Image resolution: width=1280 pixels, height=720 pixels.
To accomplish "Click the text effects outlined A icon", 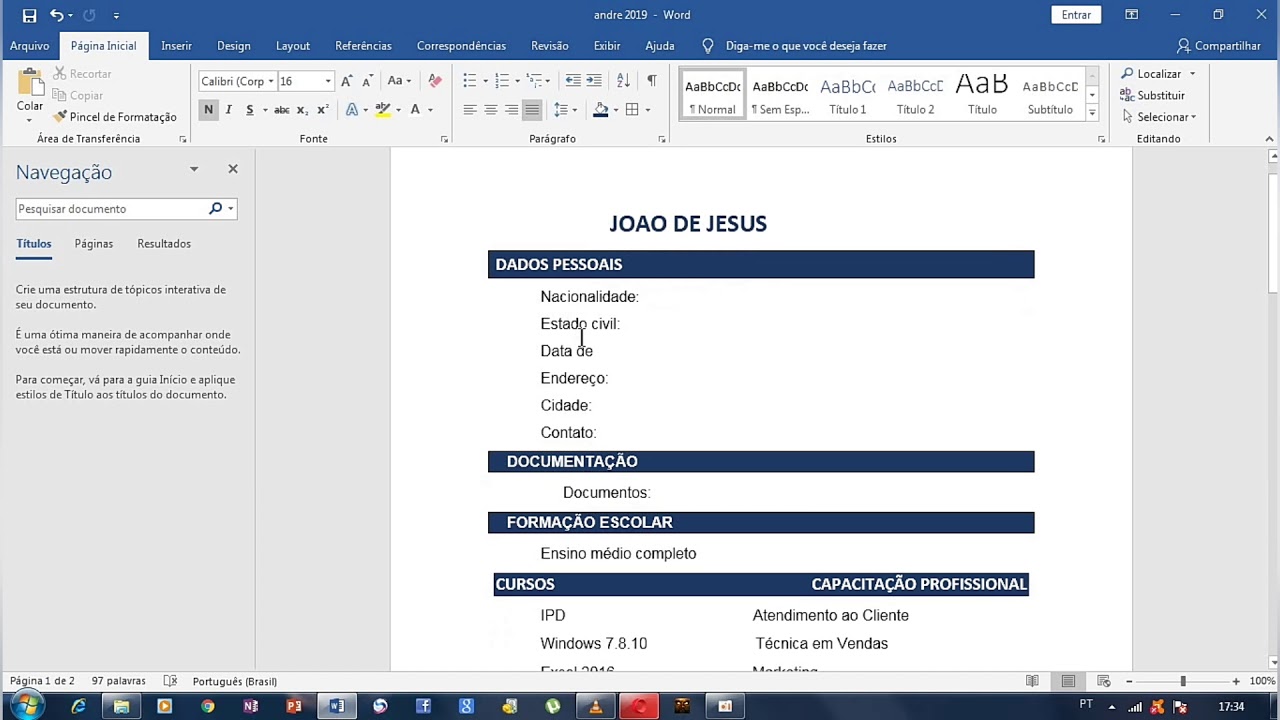I will [351, 110].
